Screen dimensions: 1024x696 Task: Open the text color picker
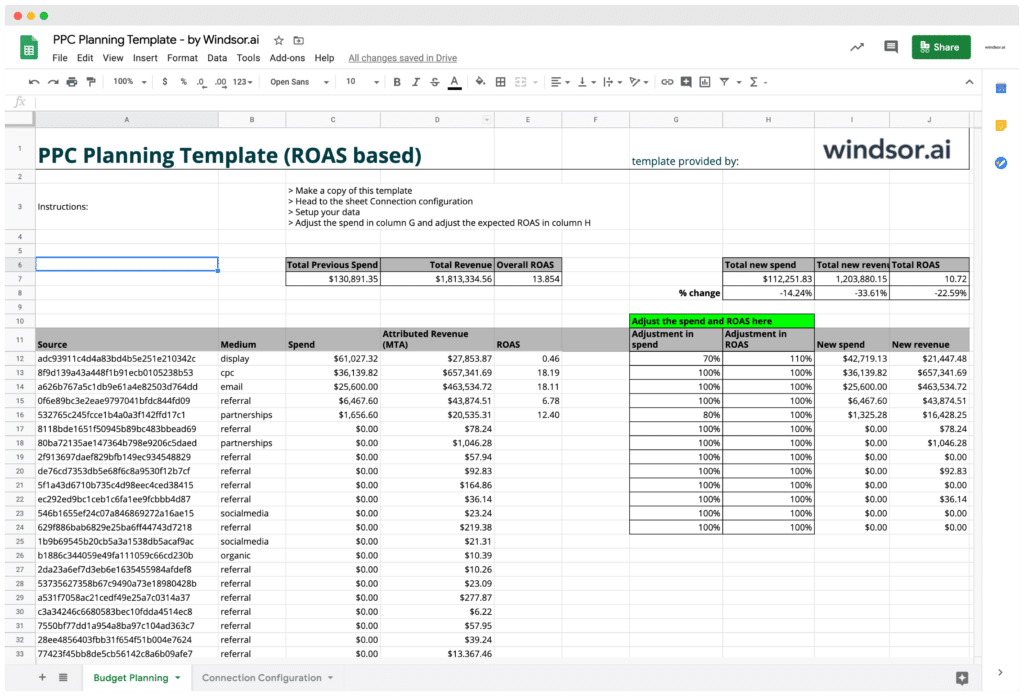[x=455, y=82]
